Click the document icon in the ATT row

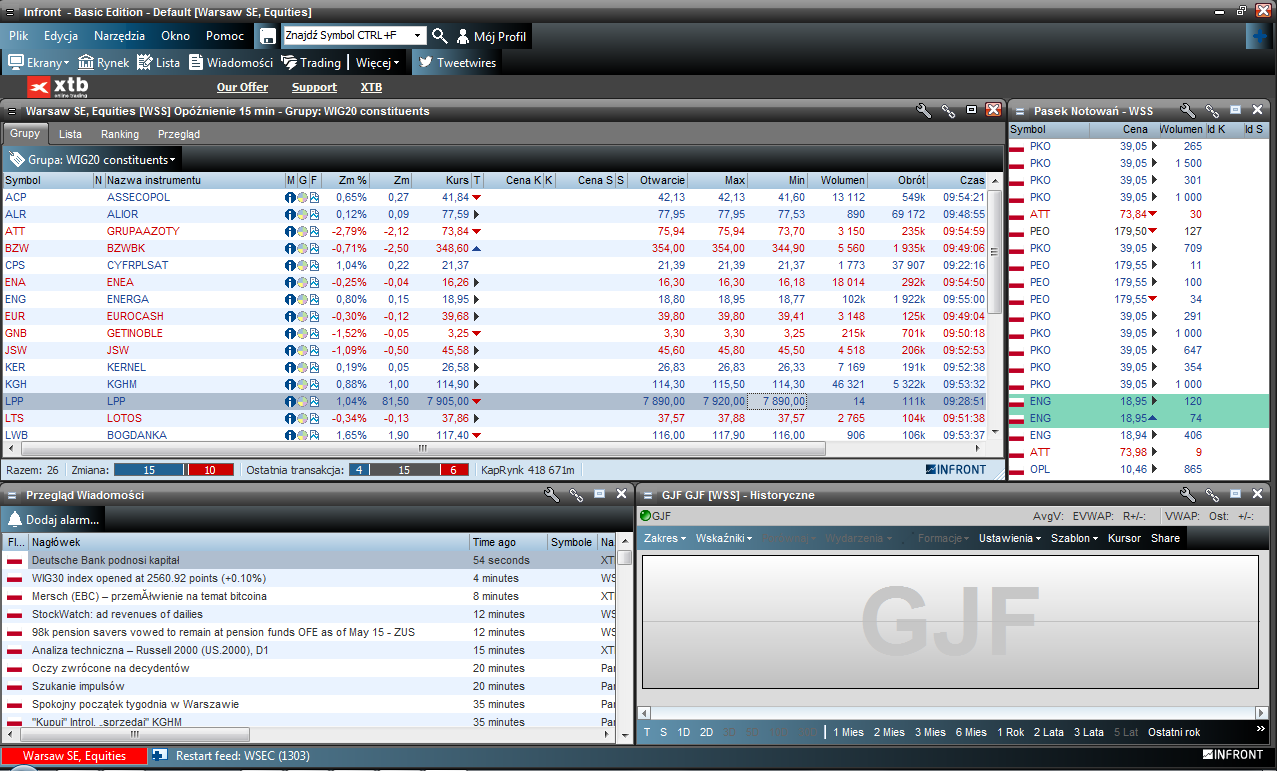(x=314, y=231)
